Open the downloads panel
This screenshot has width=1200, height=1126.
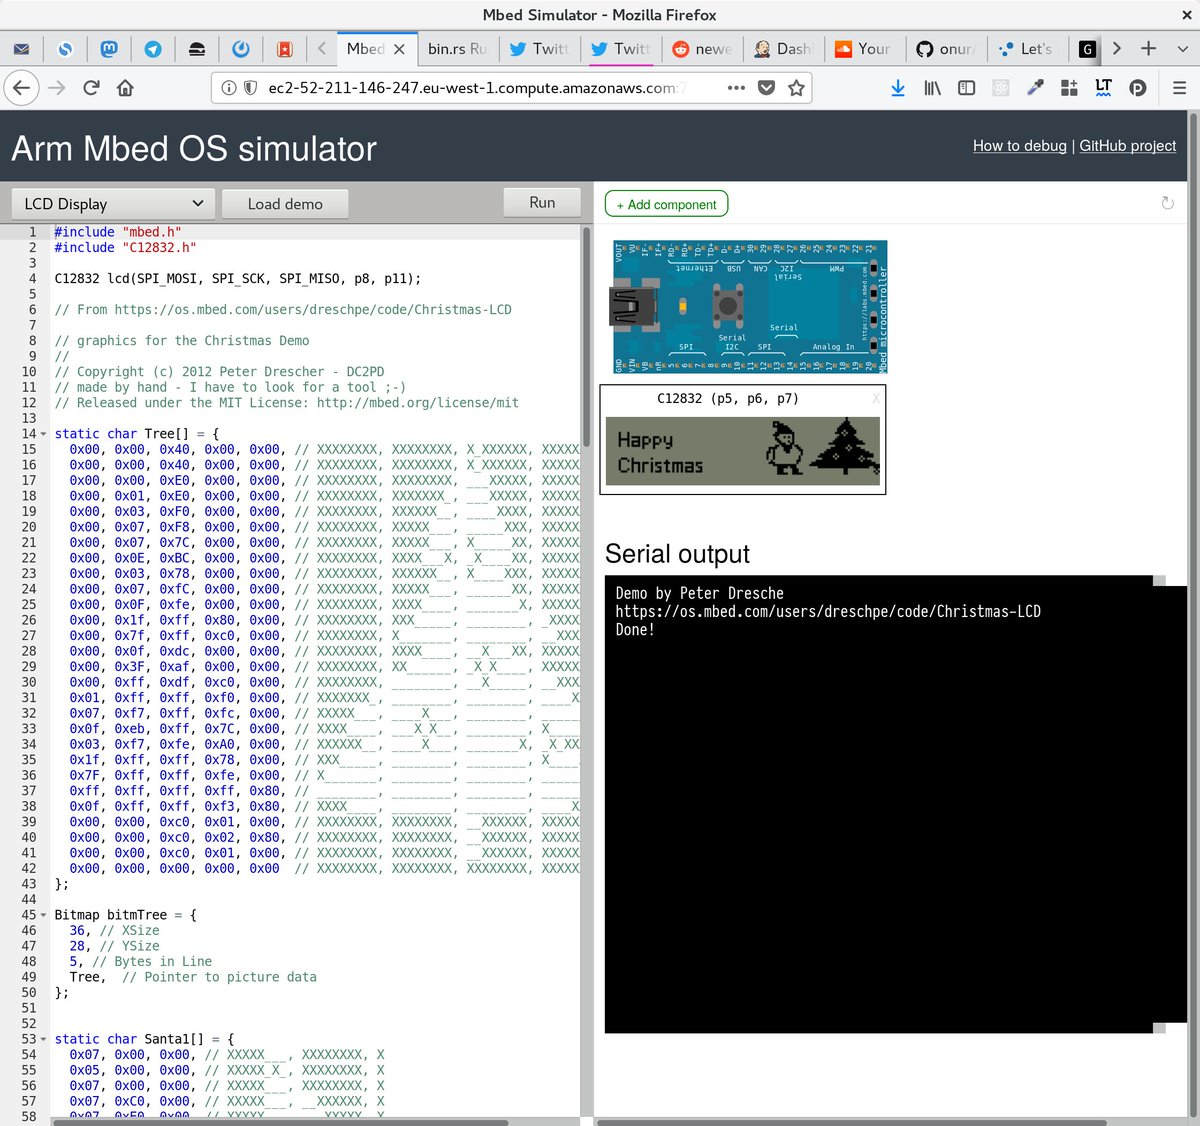tap(898, 88)
